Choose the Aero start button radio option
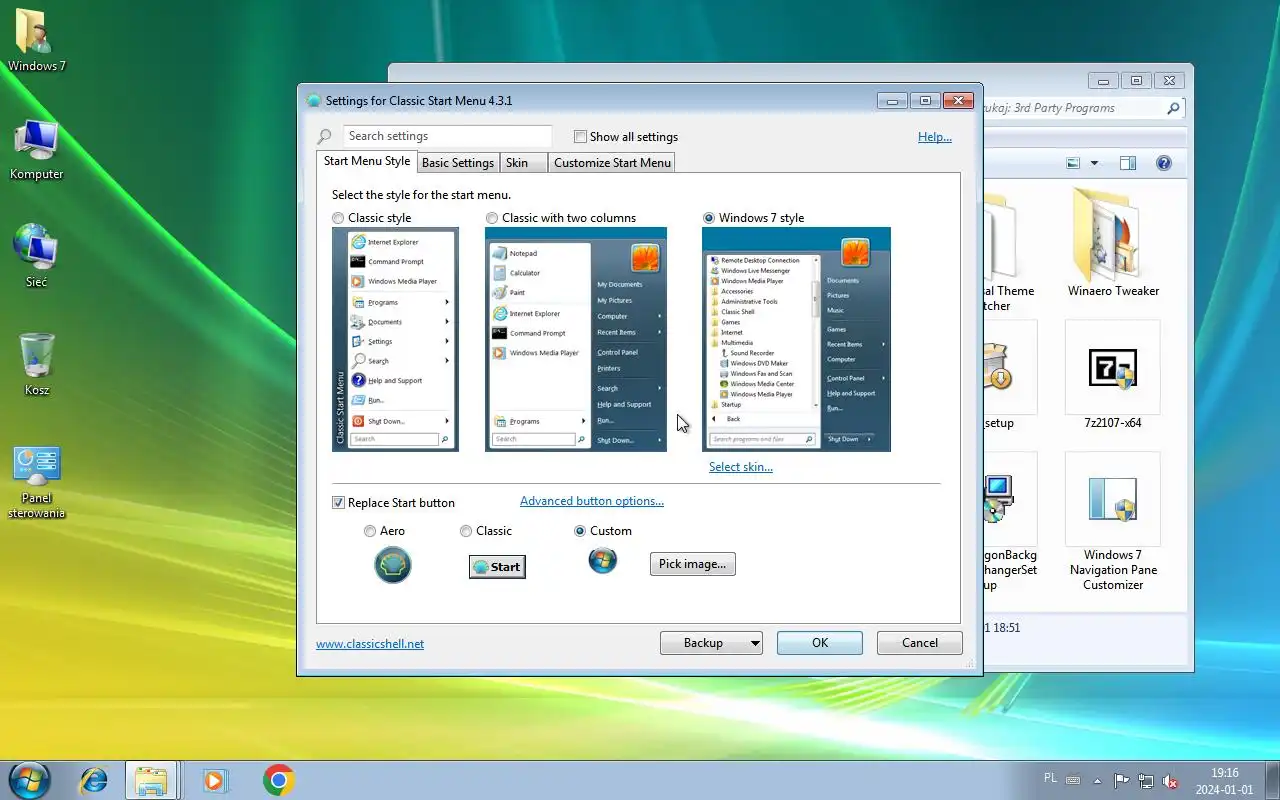This screenshot has height=800, width=1280. 370,531
